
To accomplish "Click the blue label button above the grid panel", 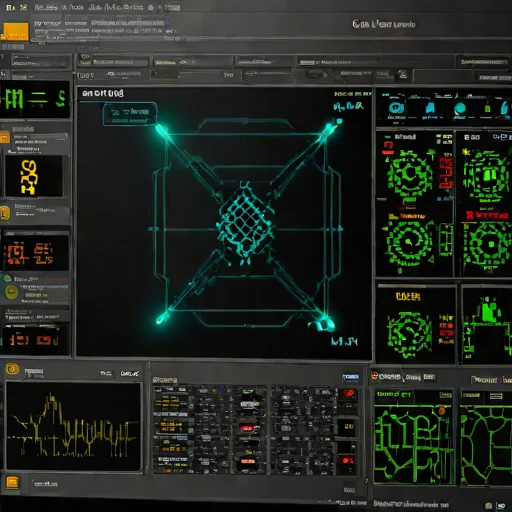I will point(351,377).
